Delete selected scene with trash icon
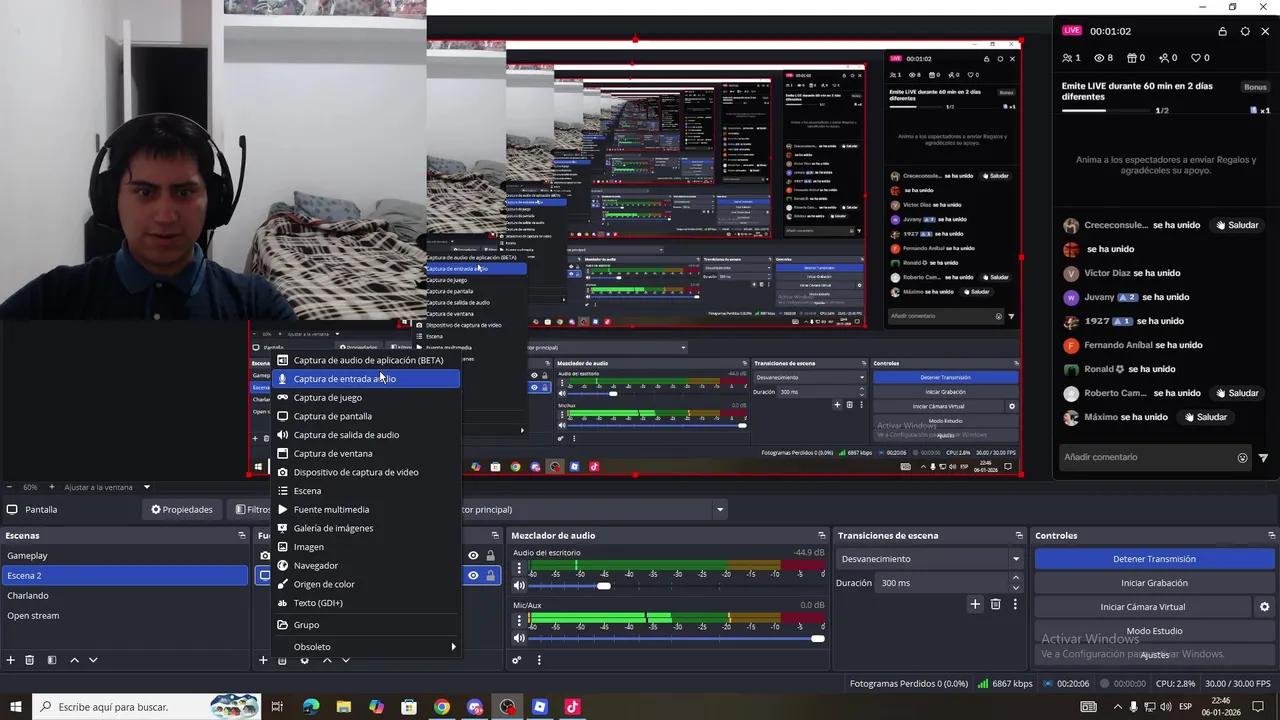This screenshot has height=720, width=1280. (x=30, y=660)
